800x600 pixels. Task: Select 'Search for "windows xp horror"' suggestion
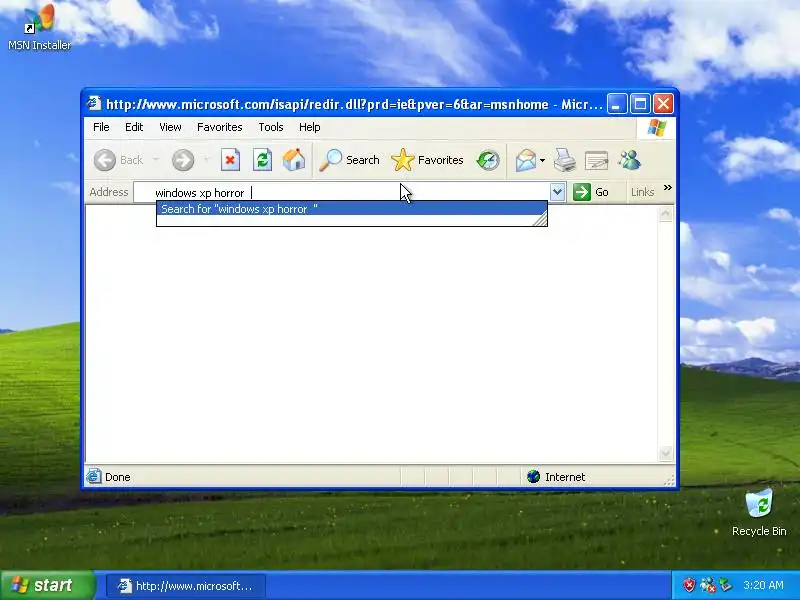click(x=351, y=209)
